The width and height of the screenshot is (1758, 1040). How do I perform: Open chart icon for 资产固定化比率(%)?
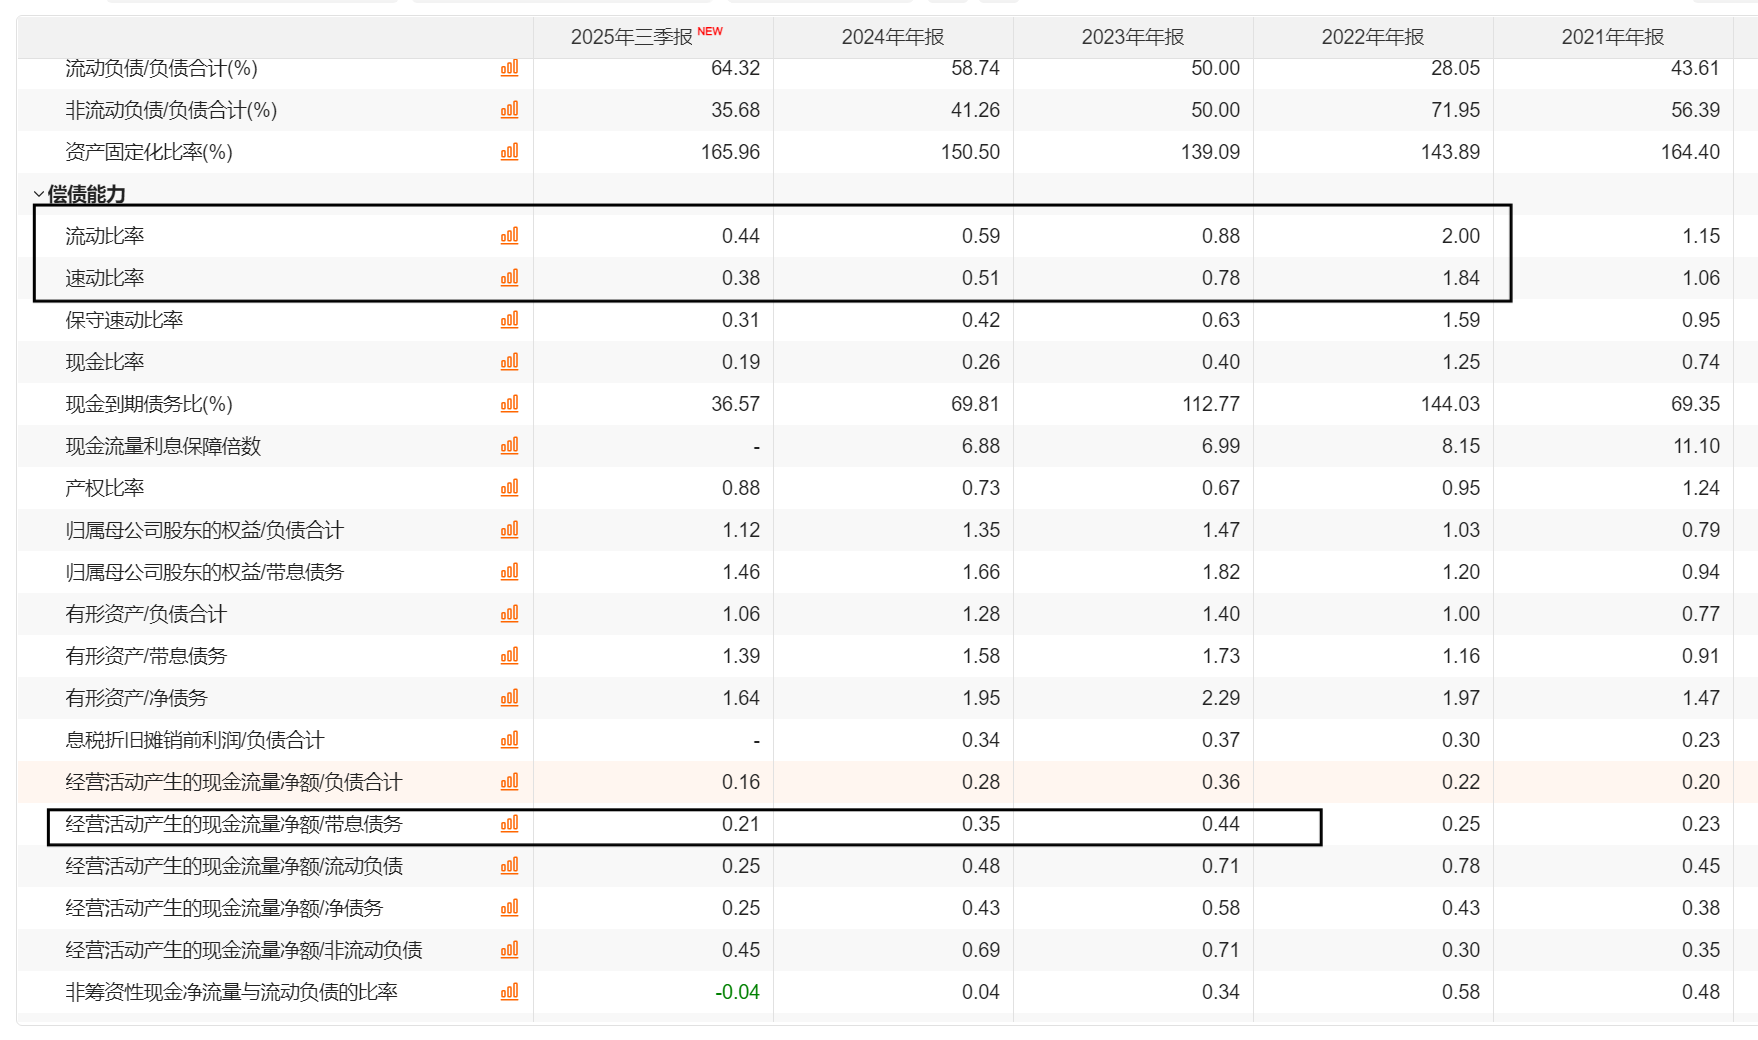509,152
